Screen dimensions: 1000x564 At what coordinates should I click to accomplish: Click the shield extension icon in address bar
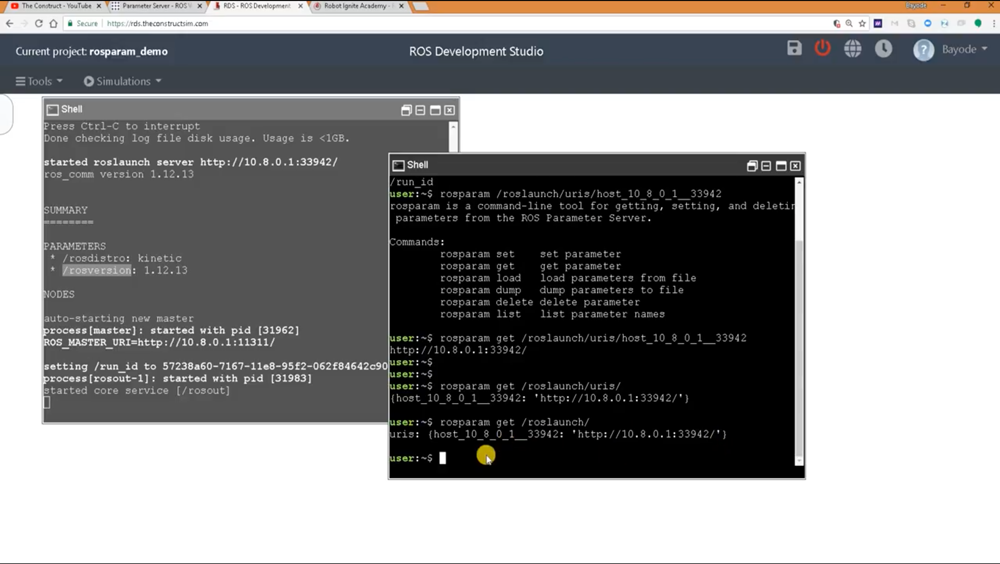[x=837, y=24]
